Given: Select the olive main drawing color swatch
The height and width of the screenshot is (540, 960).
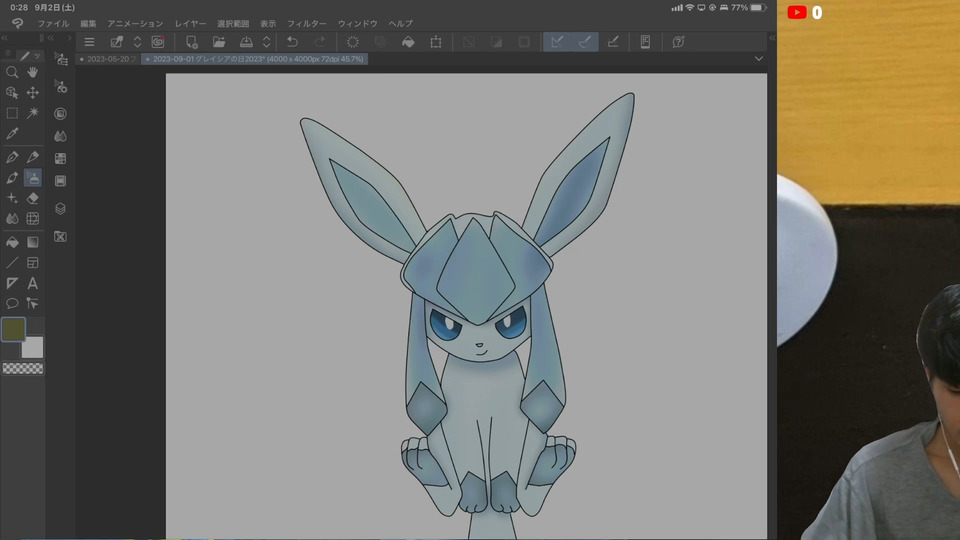Looking at the screenshot, I should click(x=13, y=329).
